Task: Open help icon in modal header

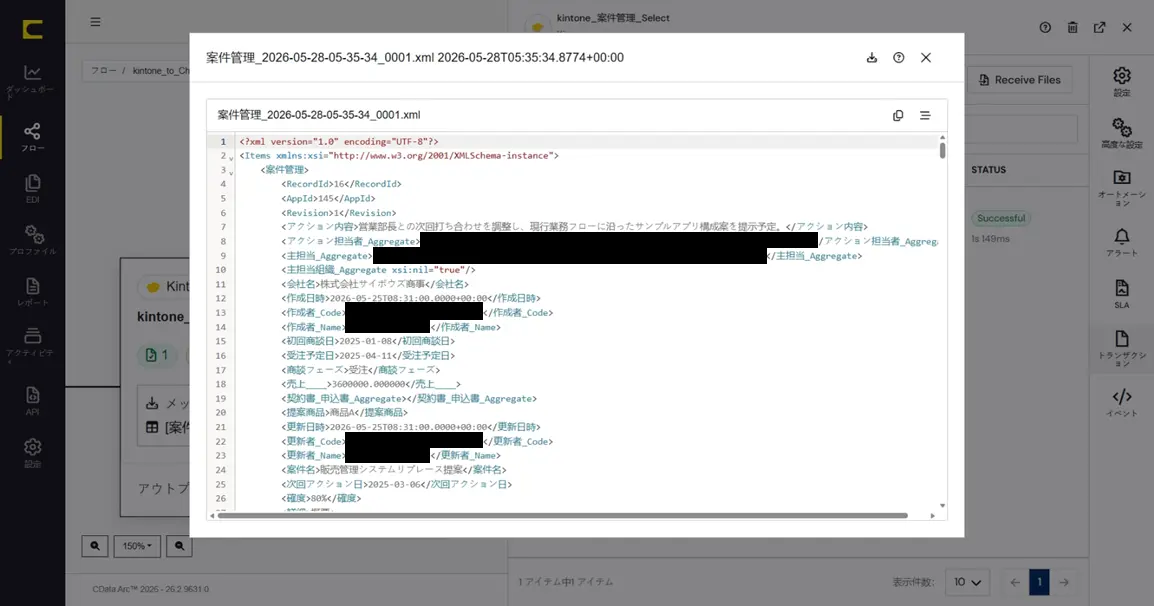Action: click(899, 57)
